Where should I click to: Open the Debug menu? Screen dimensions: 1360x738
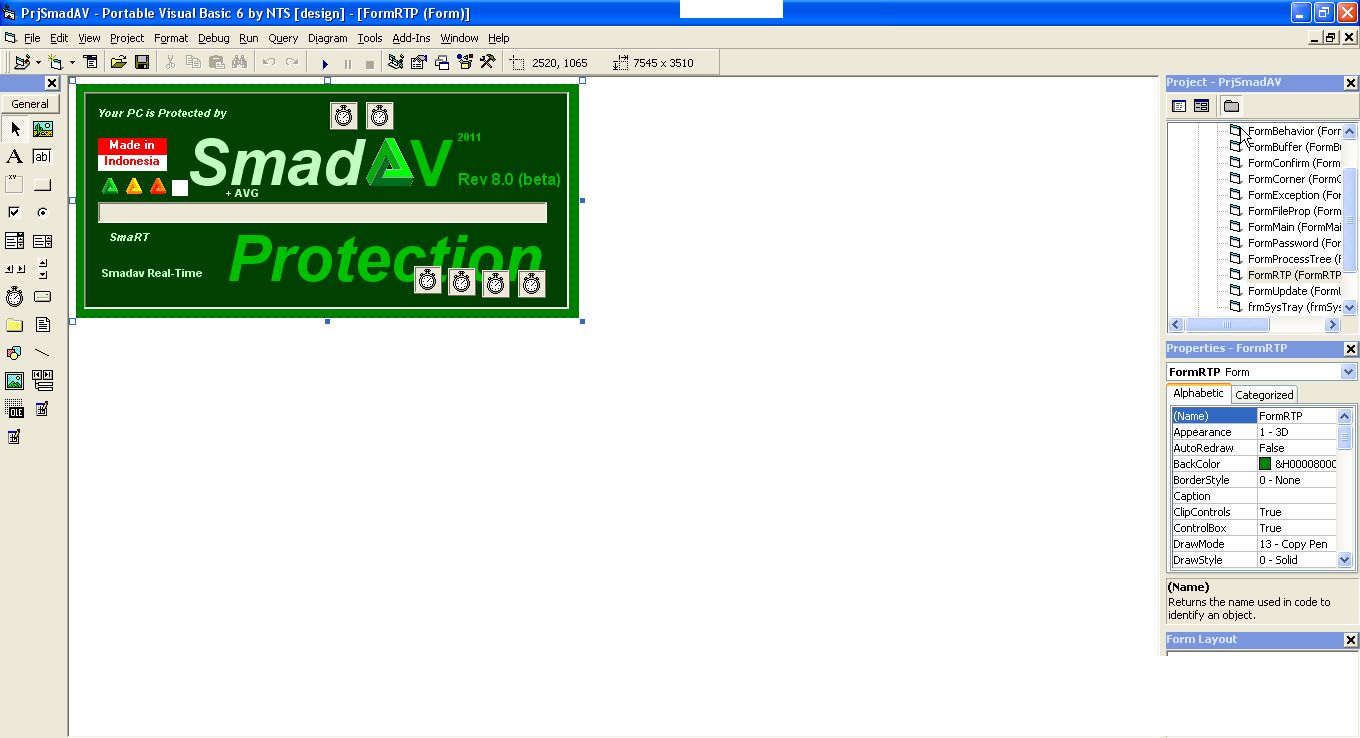(214, 38)
